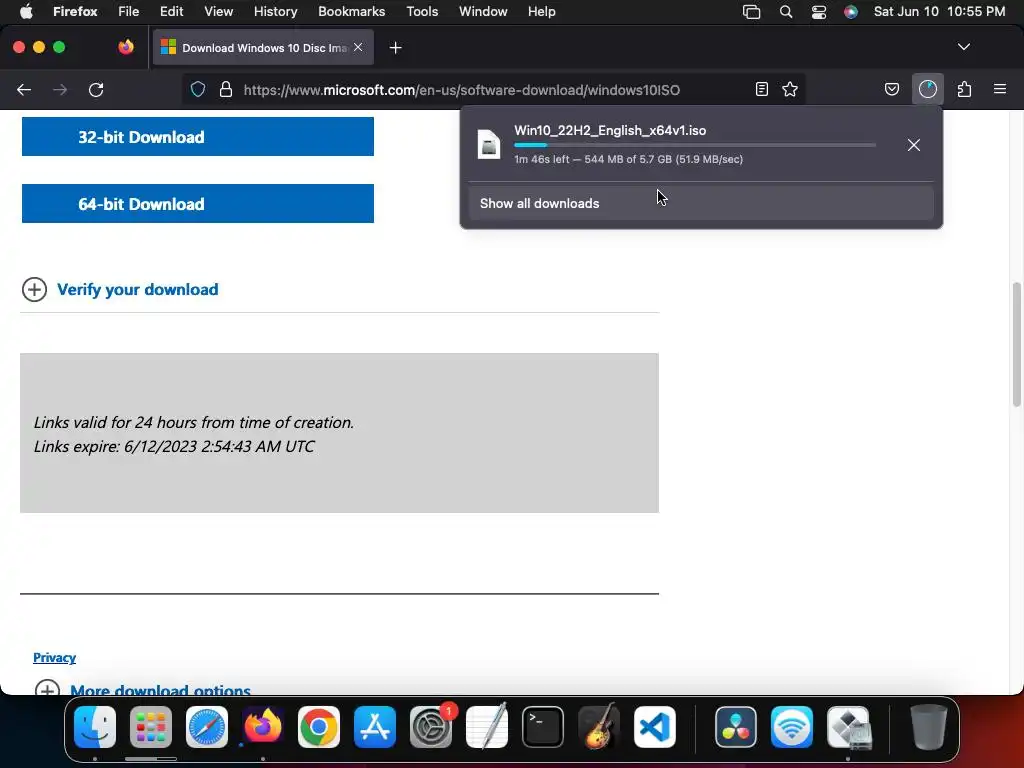1024x768 pixels.
Task: Start the 64-bit Download
Action: tap(198, 204)
